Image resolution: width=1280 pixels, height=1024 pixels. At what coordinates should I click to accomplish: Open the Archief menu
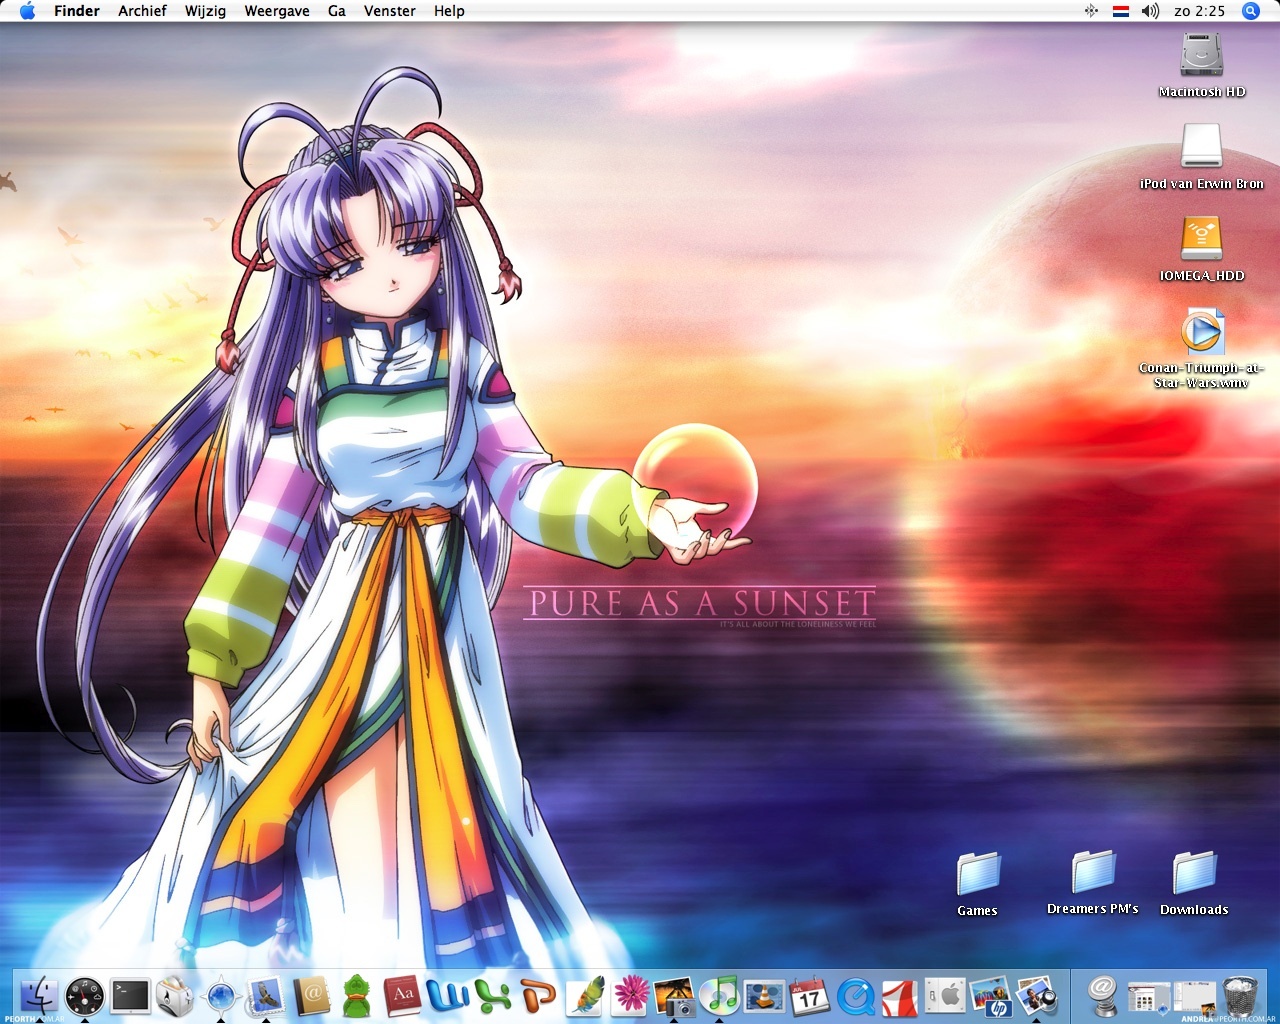[142, 11]
